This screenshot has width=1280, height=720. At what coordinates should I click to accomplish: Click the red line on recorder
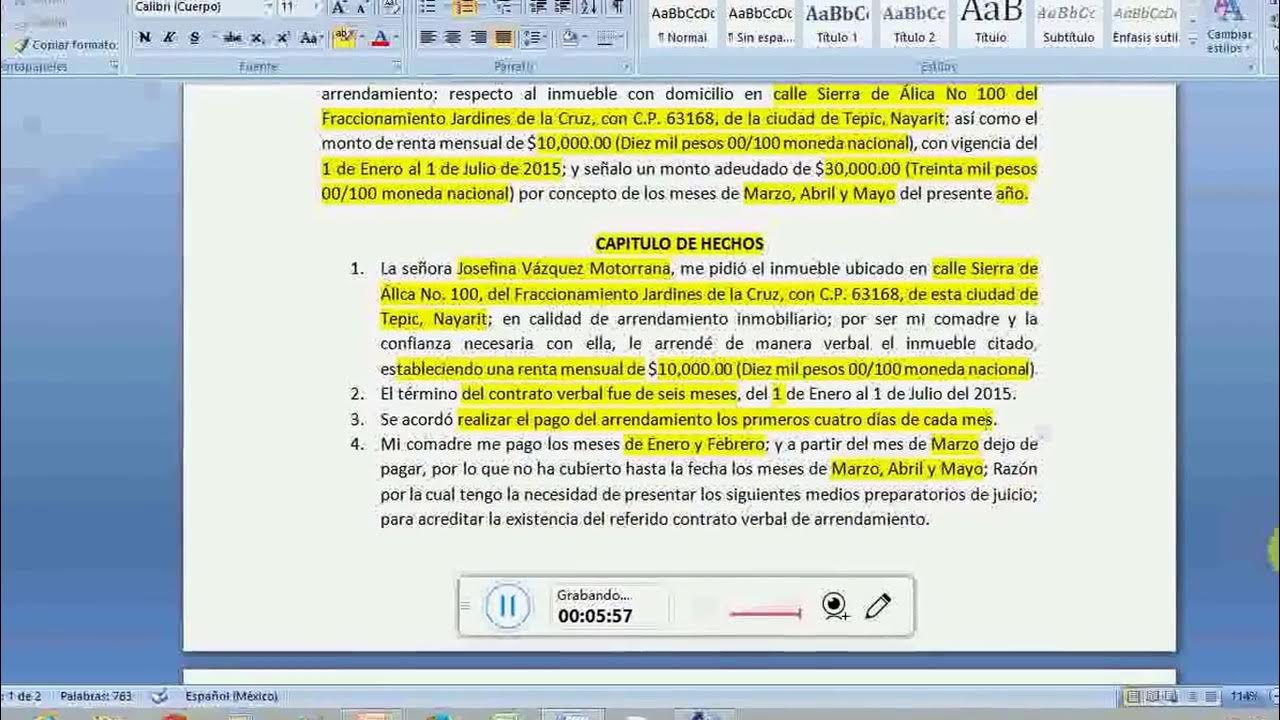click(766, 612)
